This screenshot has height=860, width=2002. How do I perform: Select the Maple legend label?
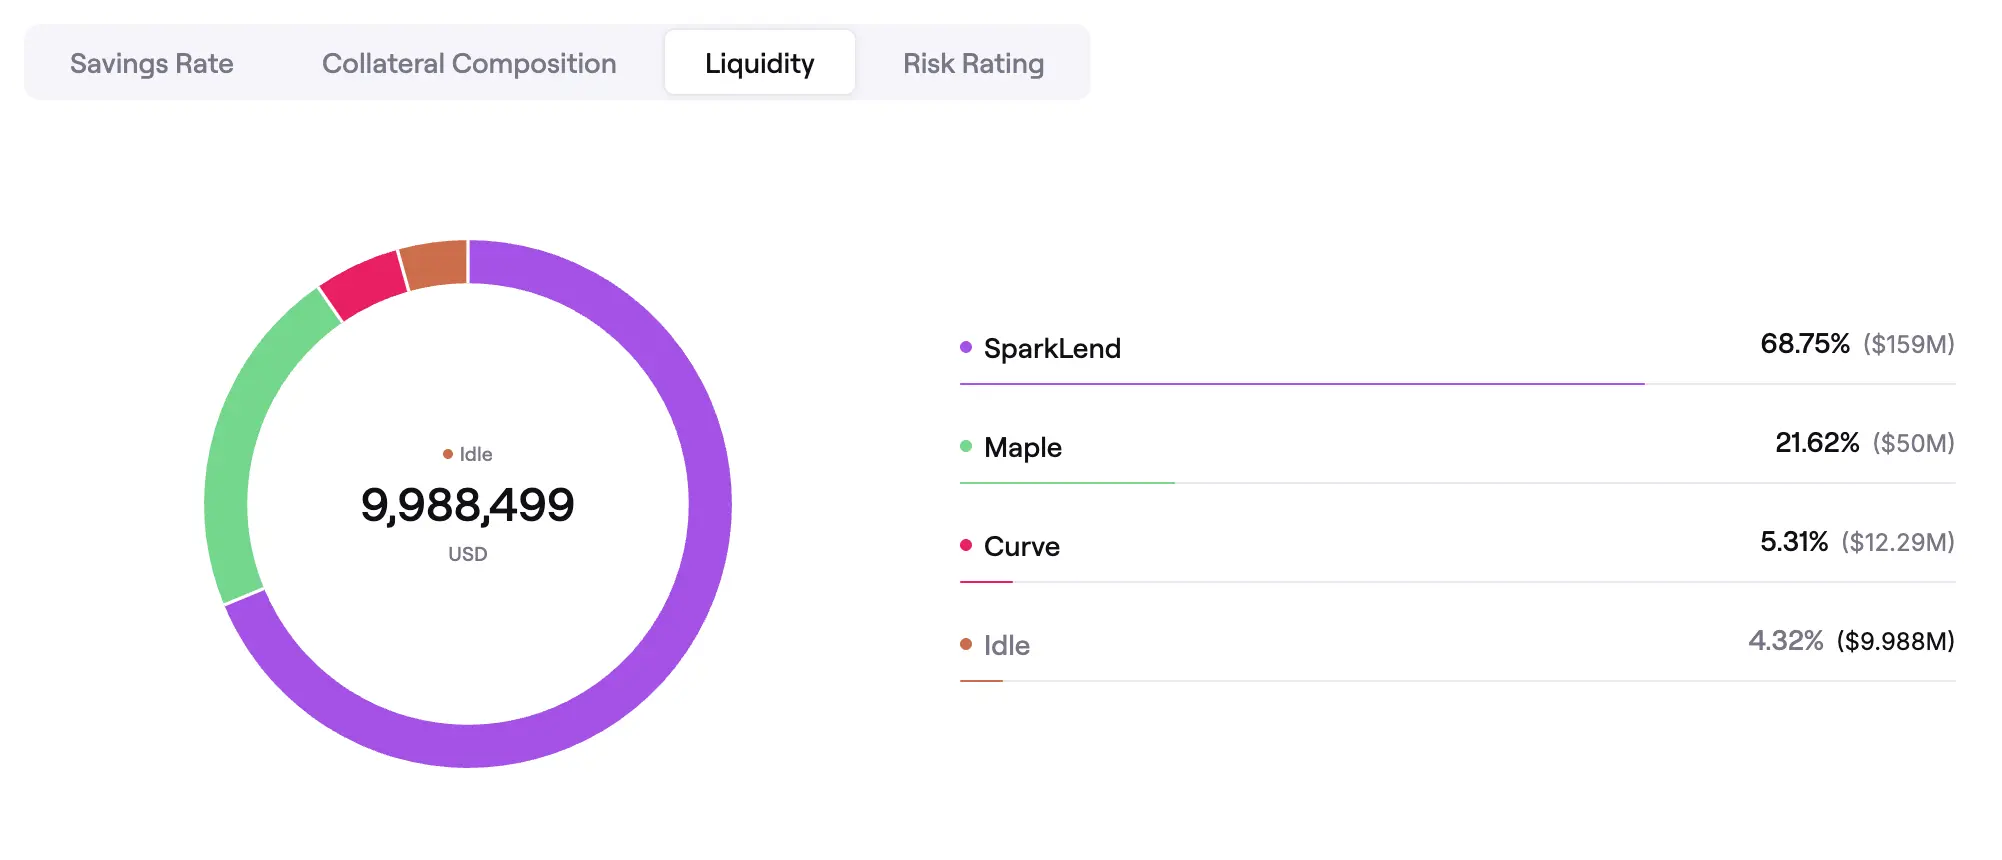pyautogui.click(x=1022, y=447)
